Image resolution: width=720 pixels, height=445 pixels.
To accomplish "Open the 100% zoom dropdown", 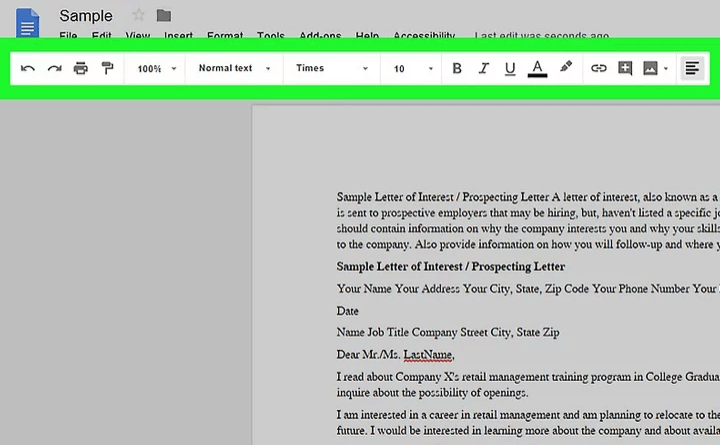I will point(157,69).
